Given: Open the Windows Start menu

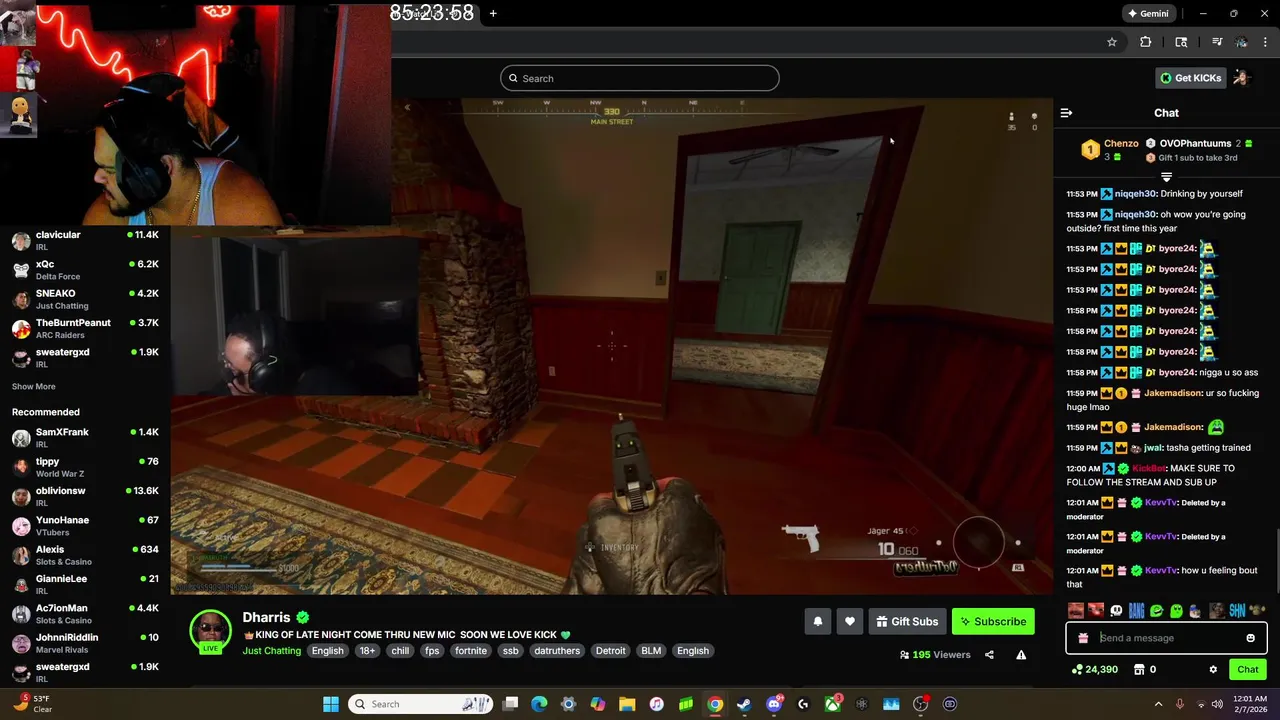Looking at the screenshot, I should pyautogui.click(x=330, y=704).
